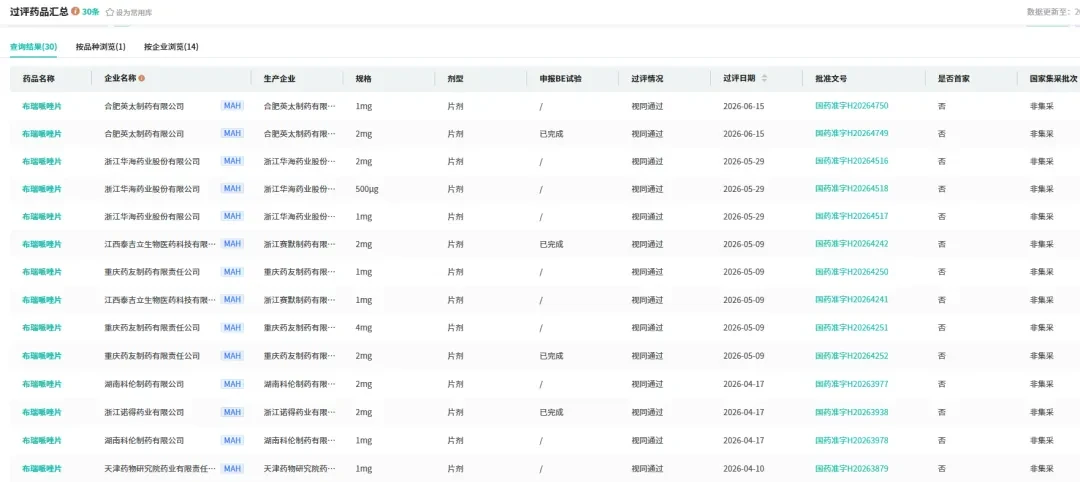Switch to 按品种浏览(1) tab
Image resolution: width=1080 pixels, height=482 pixels.
tap(101, 47)
